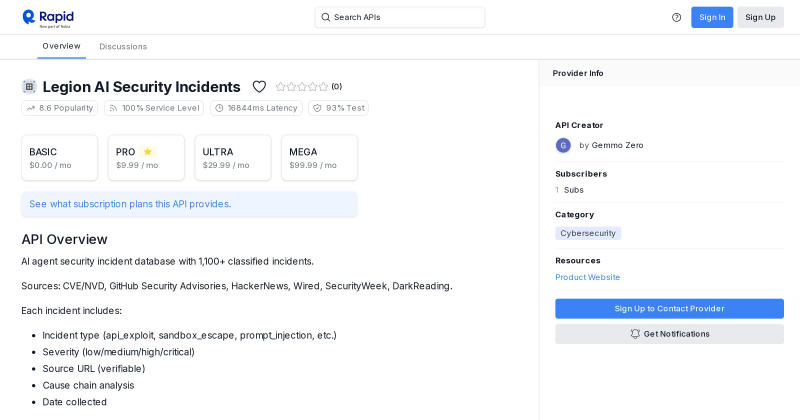Click the Gemmo Zero avatar icon
Screen dimensions: 800x420
563,145
